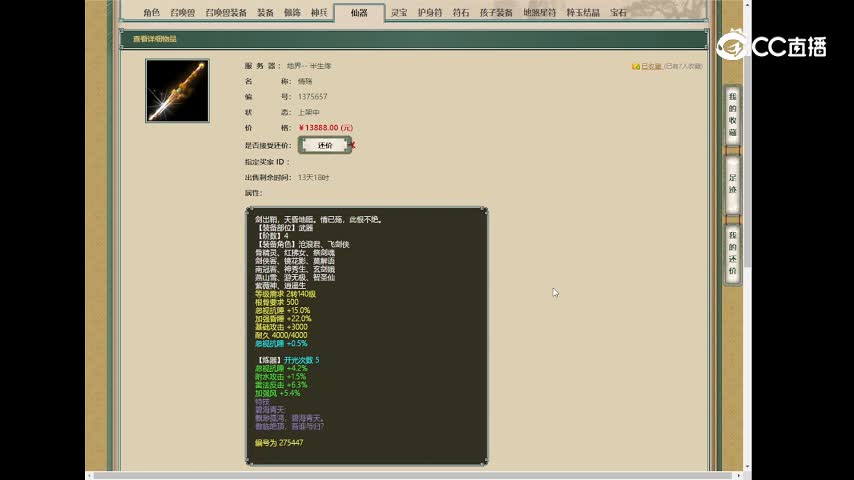854x480 pixels.
Task: Click the 等级需求 2转140级 line
Action: point(285,294)
